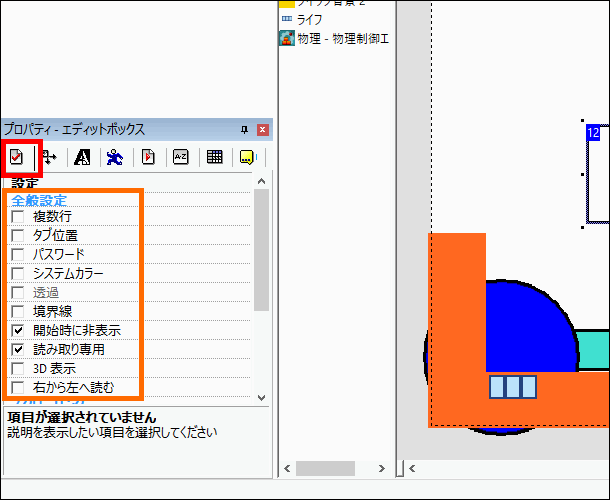Open the Text Options tab icon
Viewport: 610px width, 500px height.
click(x=82, y=157)
